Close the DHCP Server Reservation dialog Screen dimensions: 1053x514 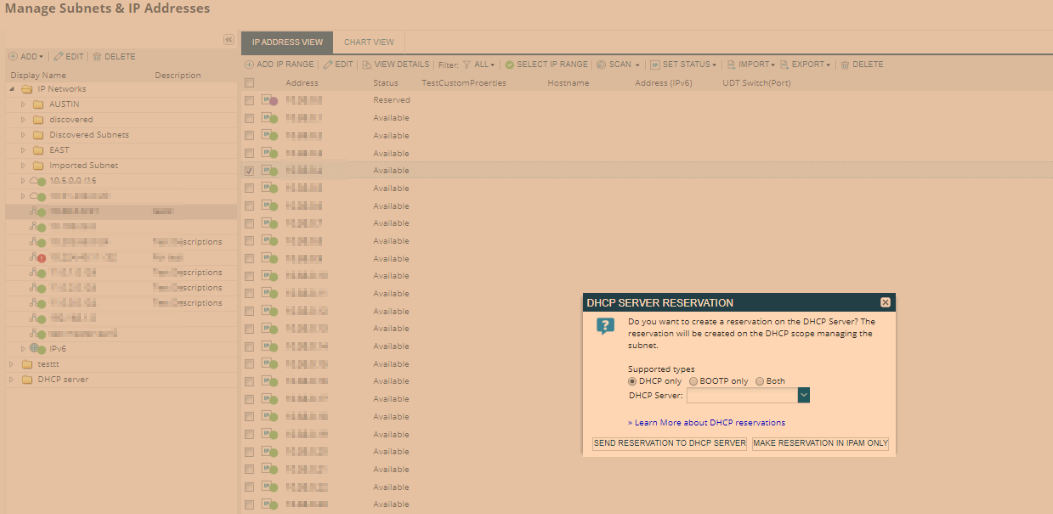(885, 302)
